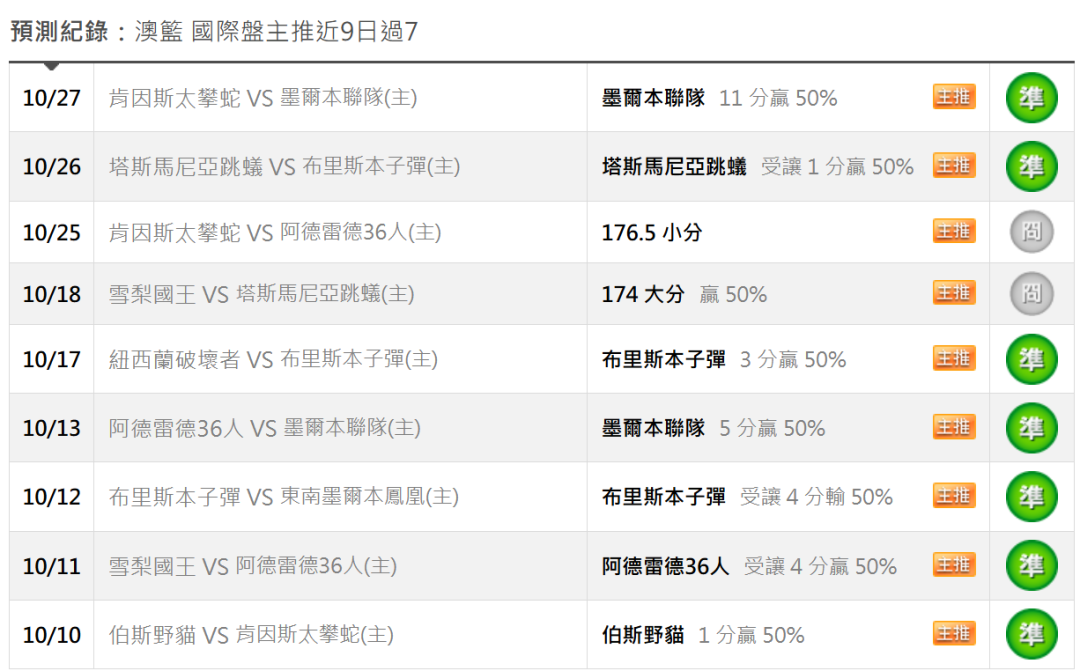1080x671 pixels.
Task: Click green 準 icon in 10/17 row
Action: coord(1031,360)
